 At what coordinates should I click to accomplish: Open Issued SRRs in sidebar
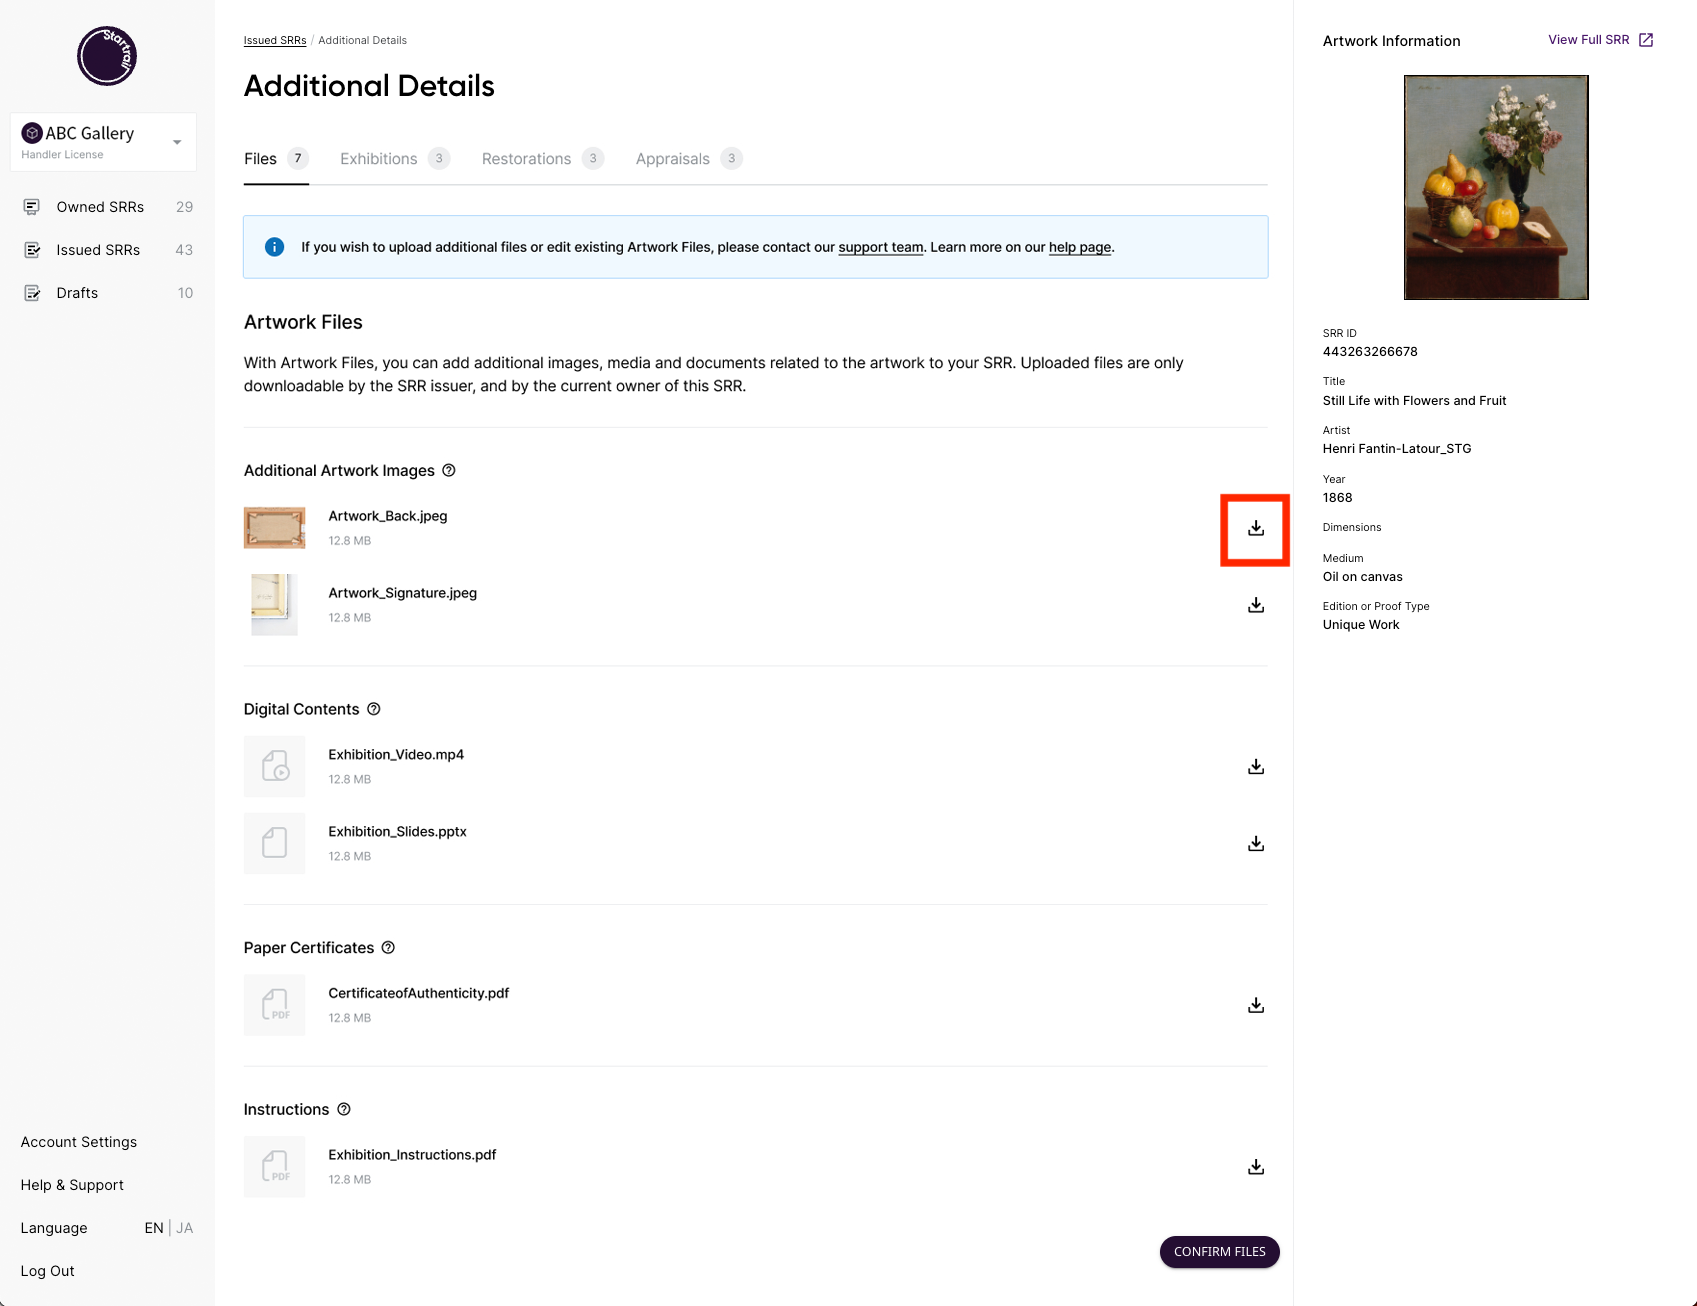pyautogui.click(x=107, y=250)
